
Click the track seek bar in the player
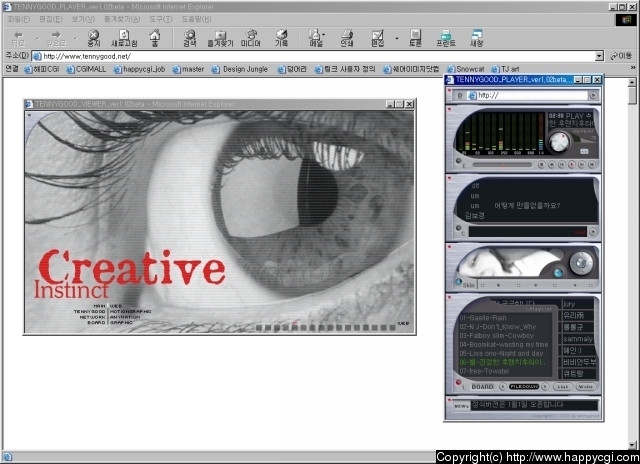coord(502,165)
